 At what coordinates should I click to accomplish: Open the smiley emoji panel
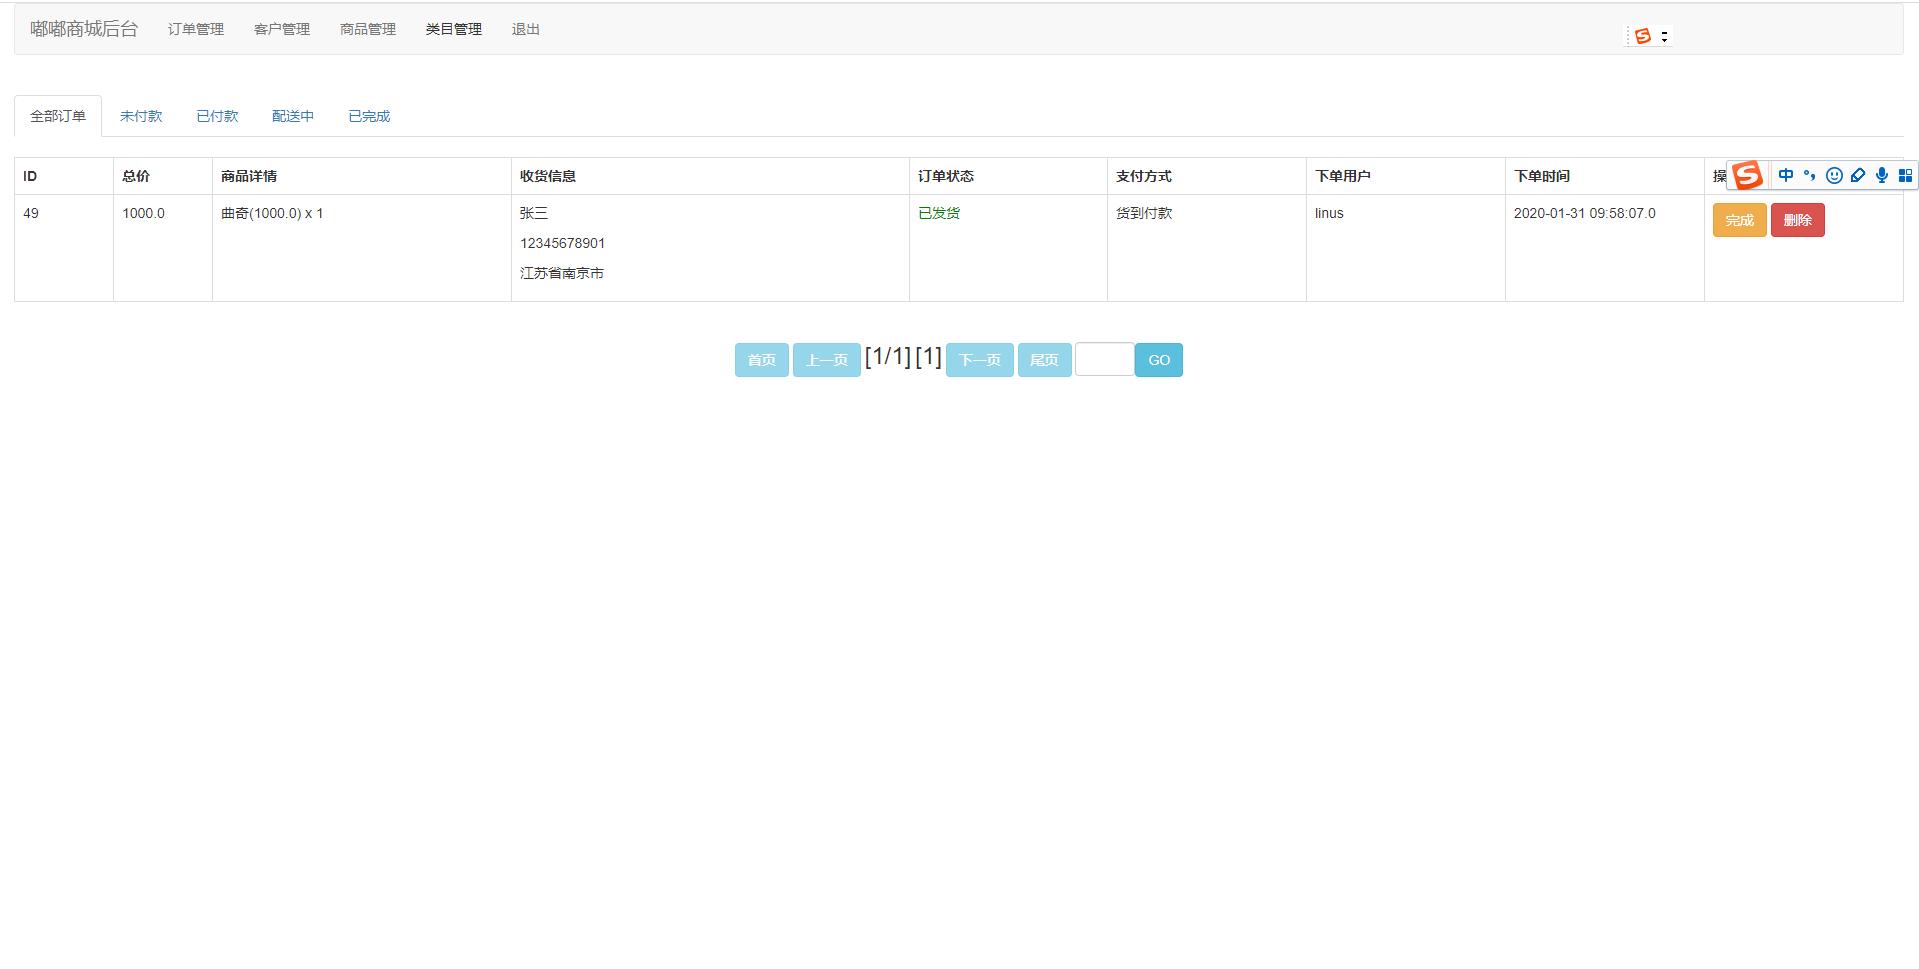(x=1834, y=175)
